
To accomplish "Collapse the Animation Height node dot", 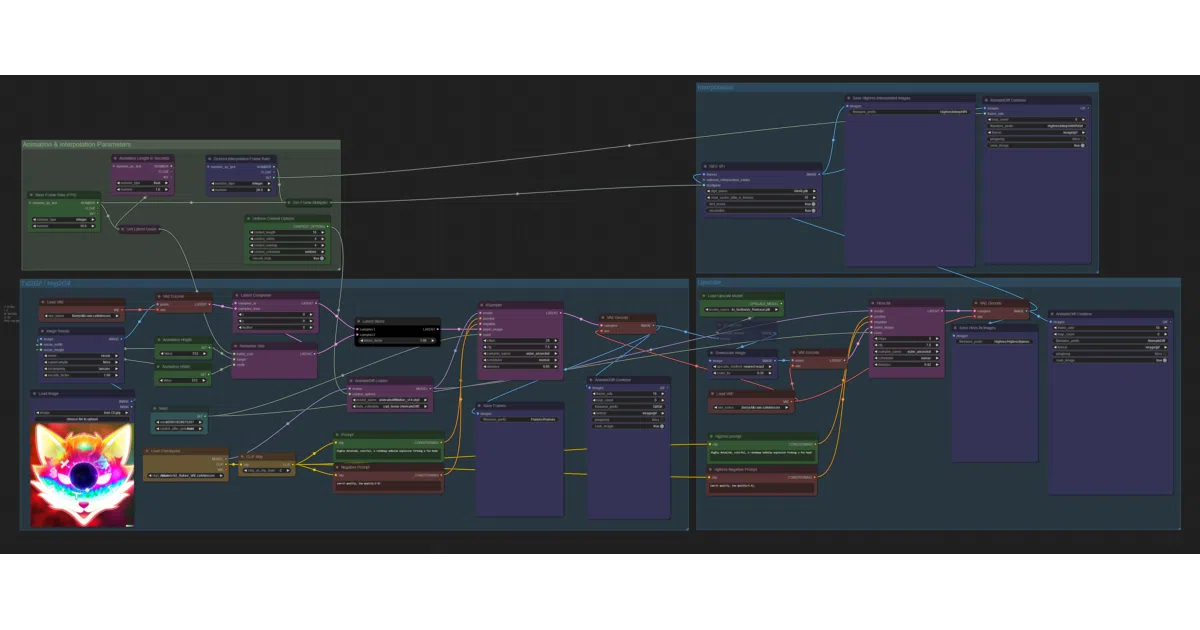I will (159, 340).
